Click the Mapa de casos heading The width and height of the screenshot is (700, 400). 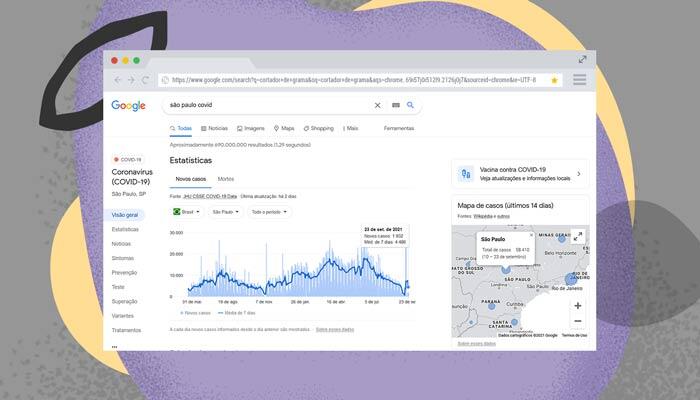(505, 206)
